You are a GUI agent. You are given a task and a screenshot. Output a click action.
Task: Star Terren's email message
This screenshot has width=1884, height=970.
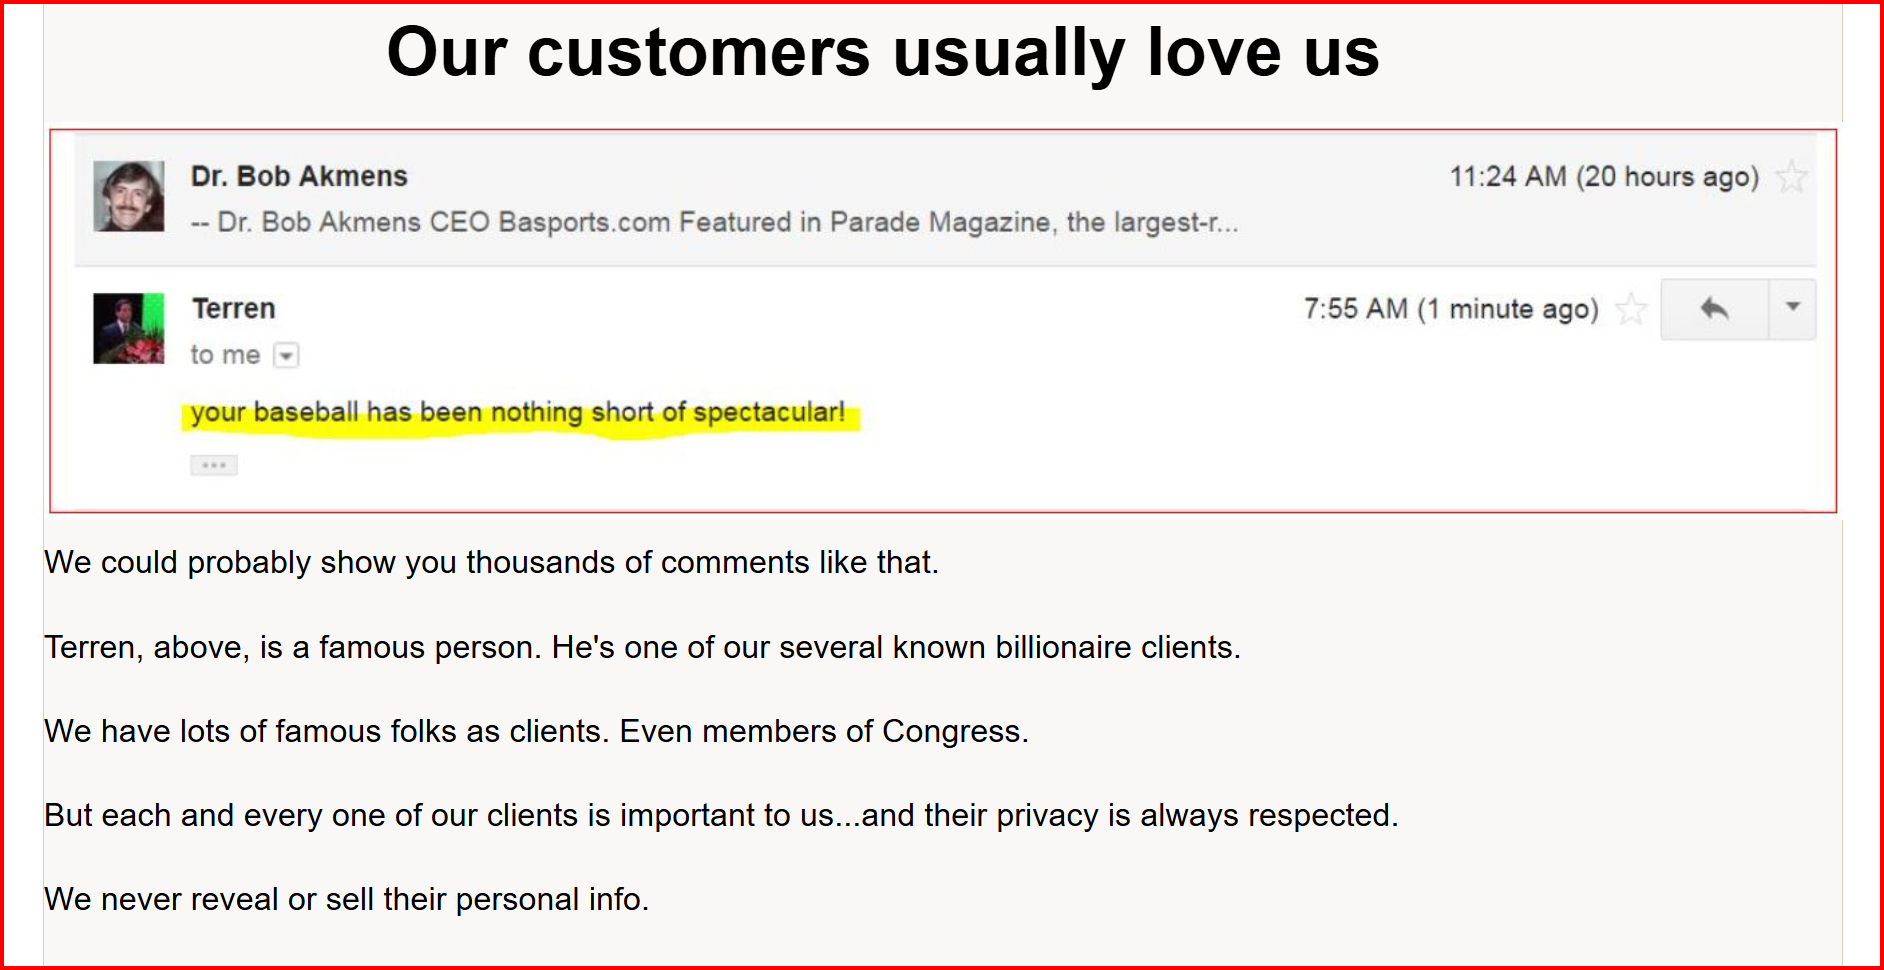tap(1631, 309)
